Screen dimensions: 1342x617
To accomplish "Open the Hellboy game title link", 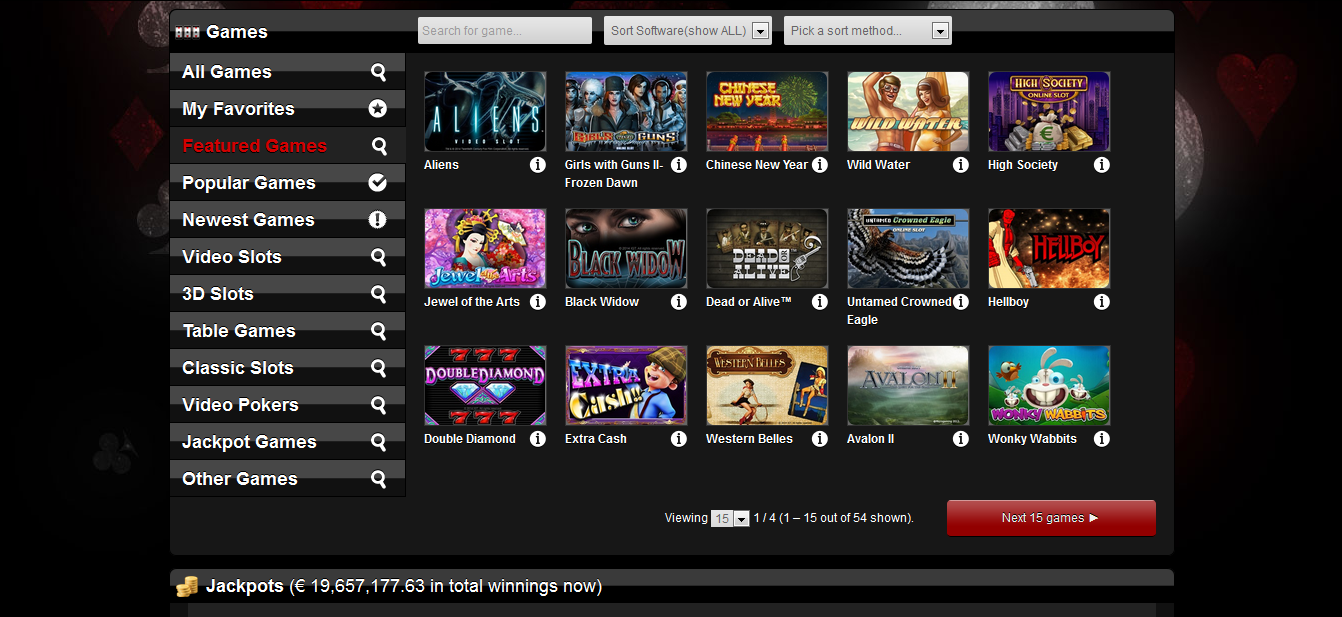I will (1008, 302).
